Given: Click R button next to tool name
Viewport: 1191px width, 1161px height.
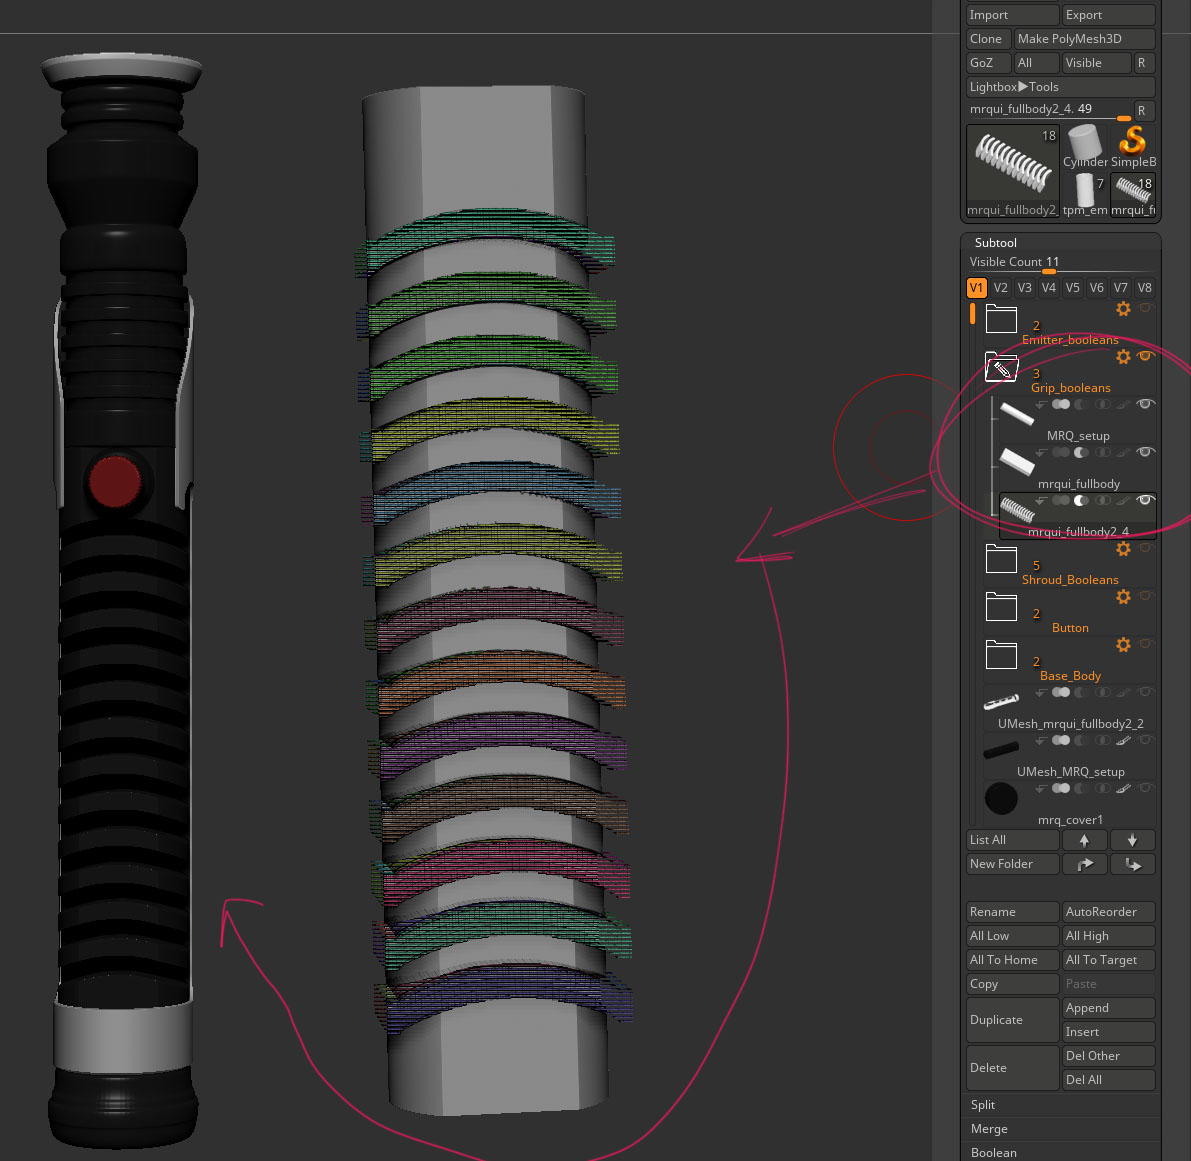Looking at the screenshot, I should point(1144,110).
